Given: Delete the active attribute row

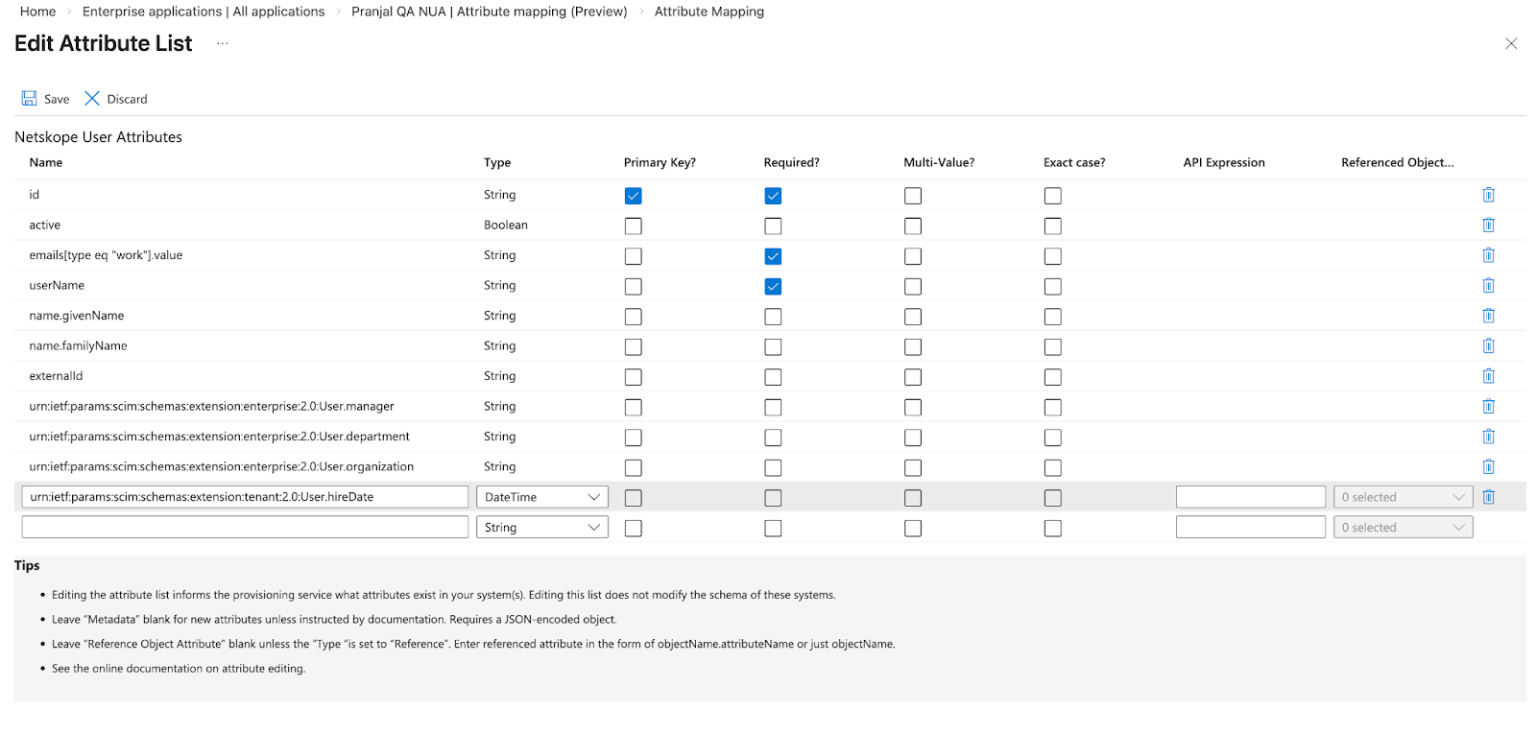Looking at the screenshot, I should [x=1488, y=225].
